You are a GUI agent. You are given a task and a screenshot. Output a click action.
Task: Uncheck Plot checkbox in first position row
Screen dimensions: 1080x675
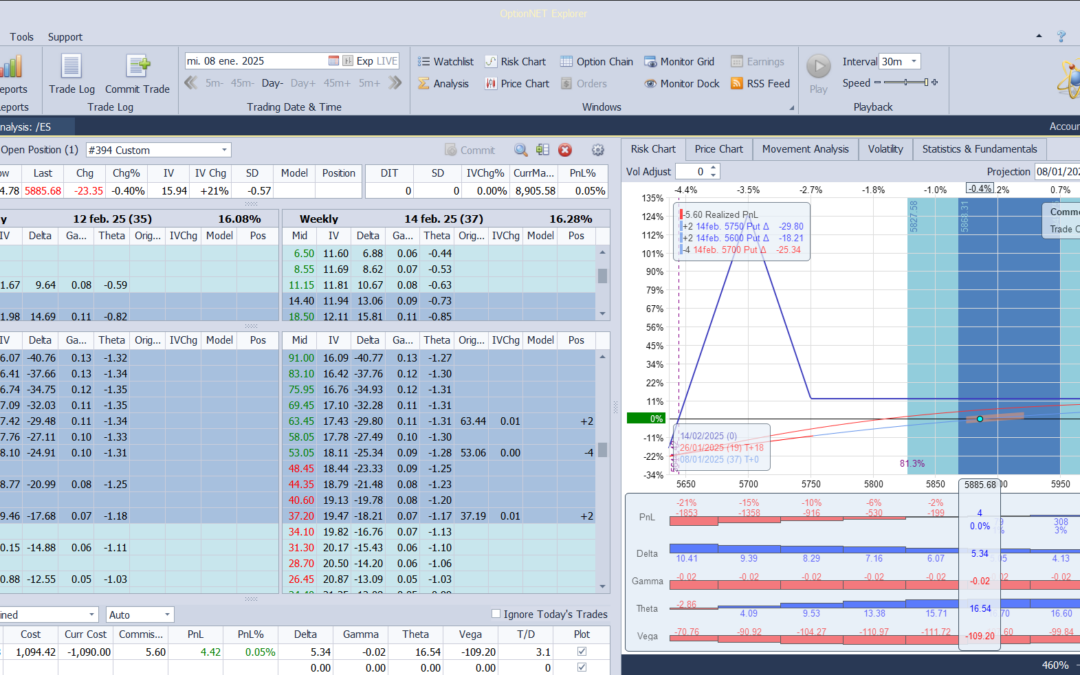click(583, 652)
